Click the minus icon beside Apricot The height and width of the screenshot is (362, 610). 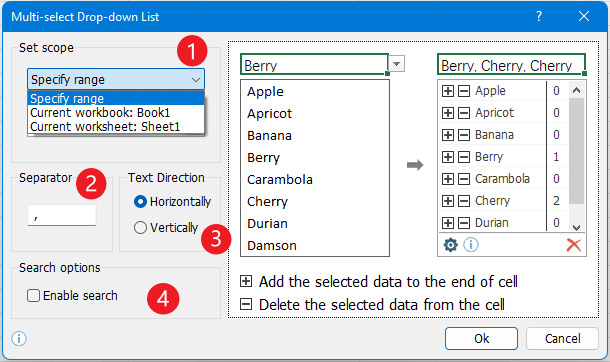point(463,113)
